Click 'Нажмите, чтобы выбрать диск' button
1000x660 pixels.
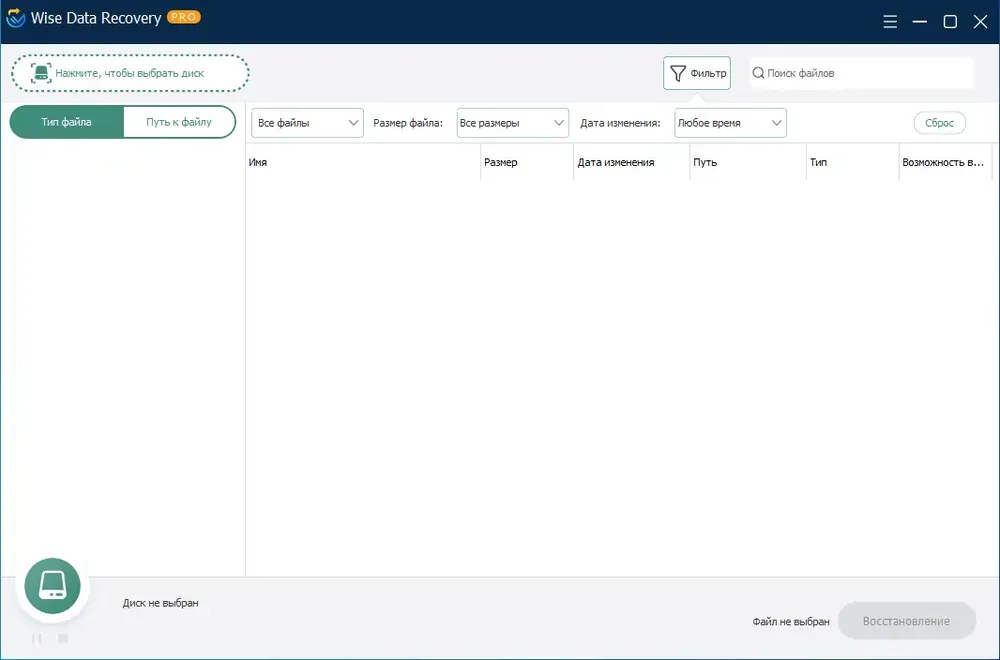(130, 73)
